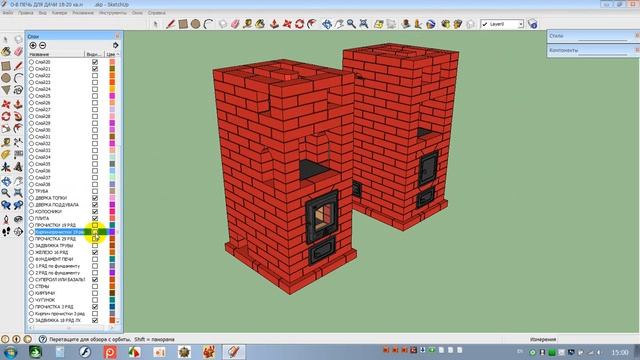The height and width of the screenshot is (360, 640).
Task: Sort layers by Видимый column header
Action: click(94, 54)
